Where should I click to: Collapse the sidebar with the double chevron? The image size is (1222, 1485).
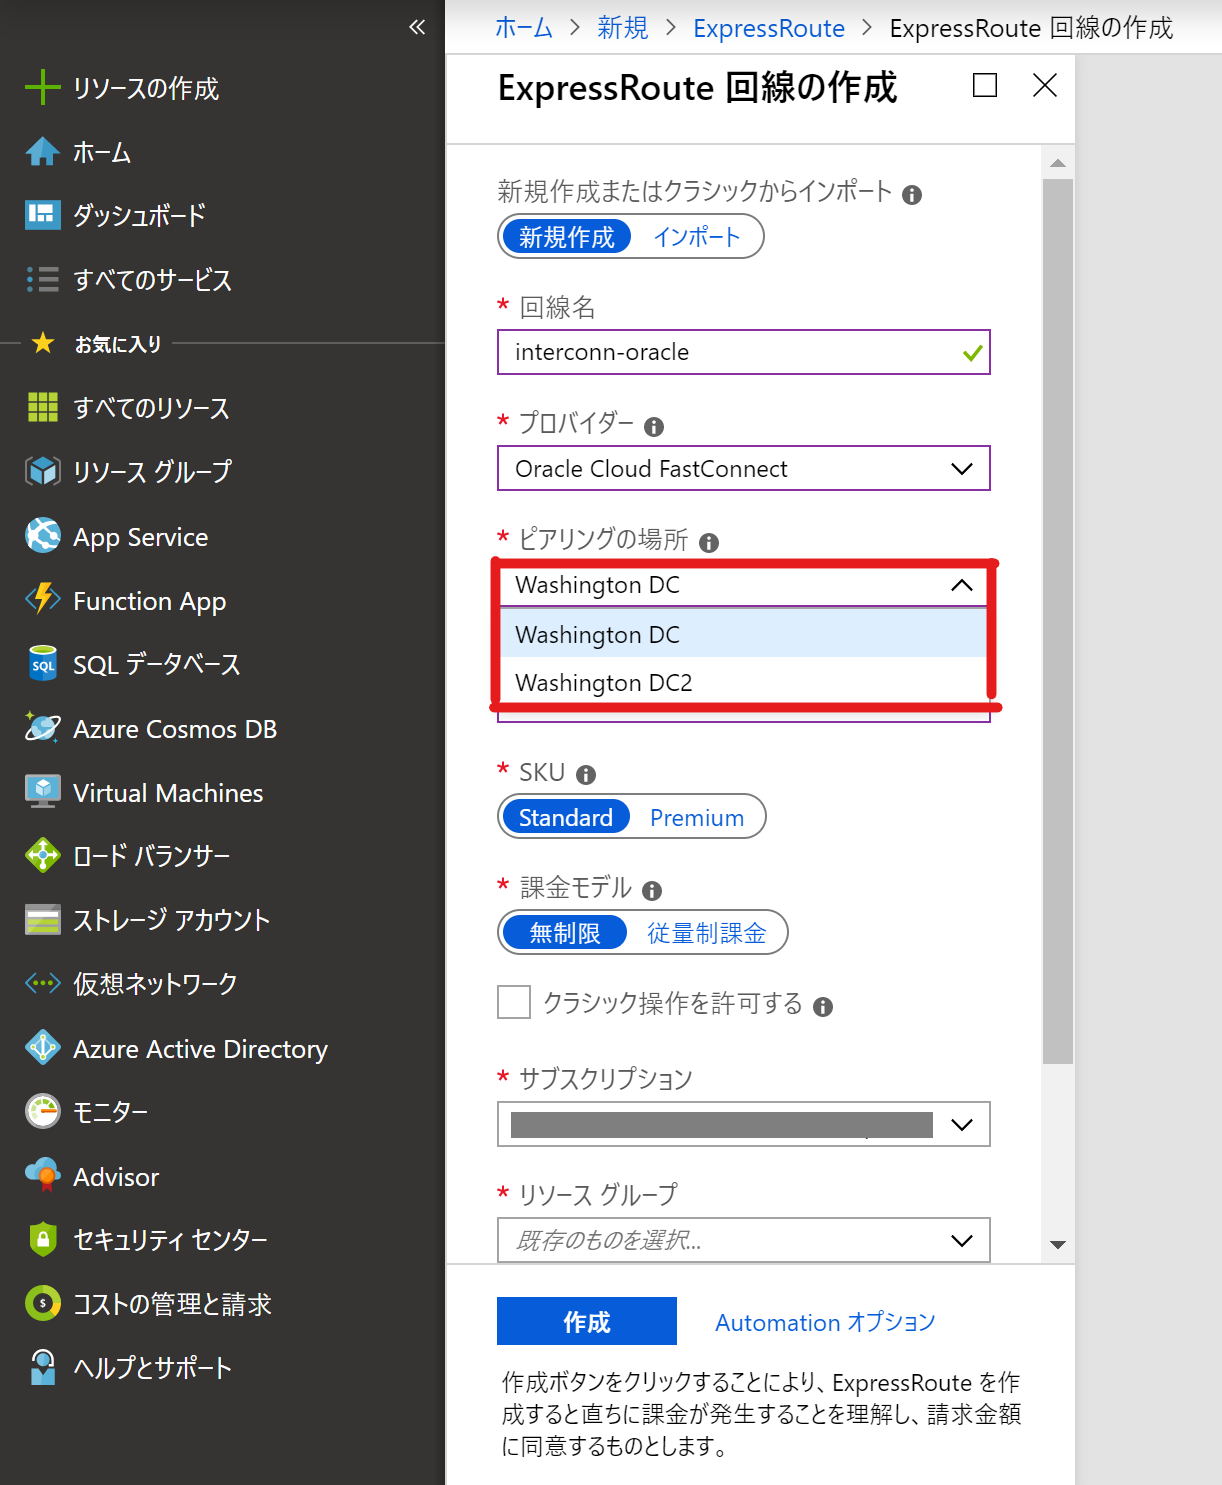tap(417, 27)
